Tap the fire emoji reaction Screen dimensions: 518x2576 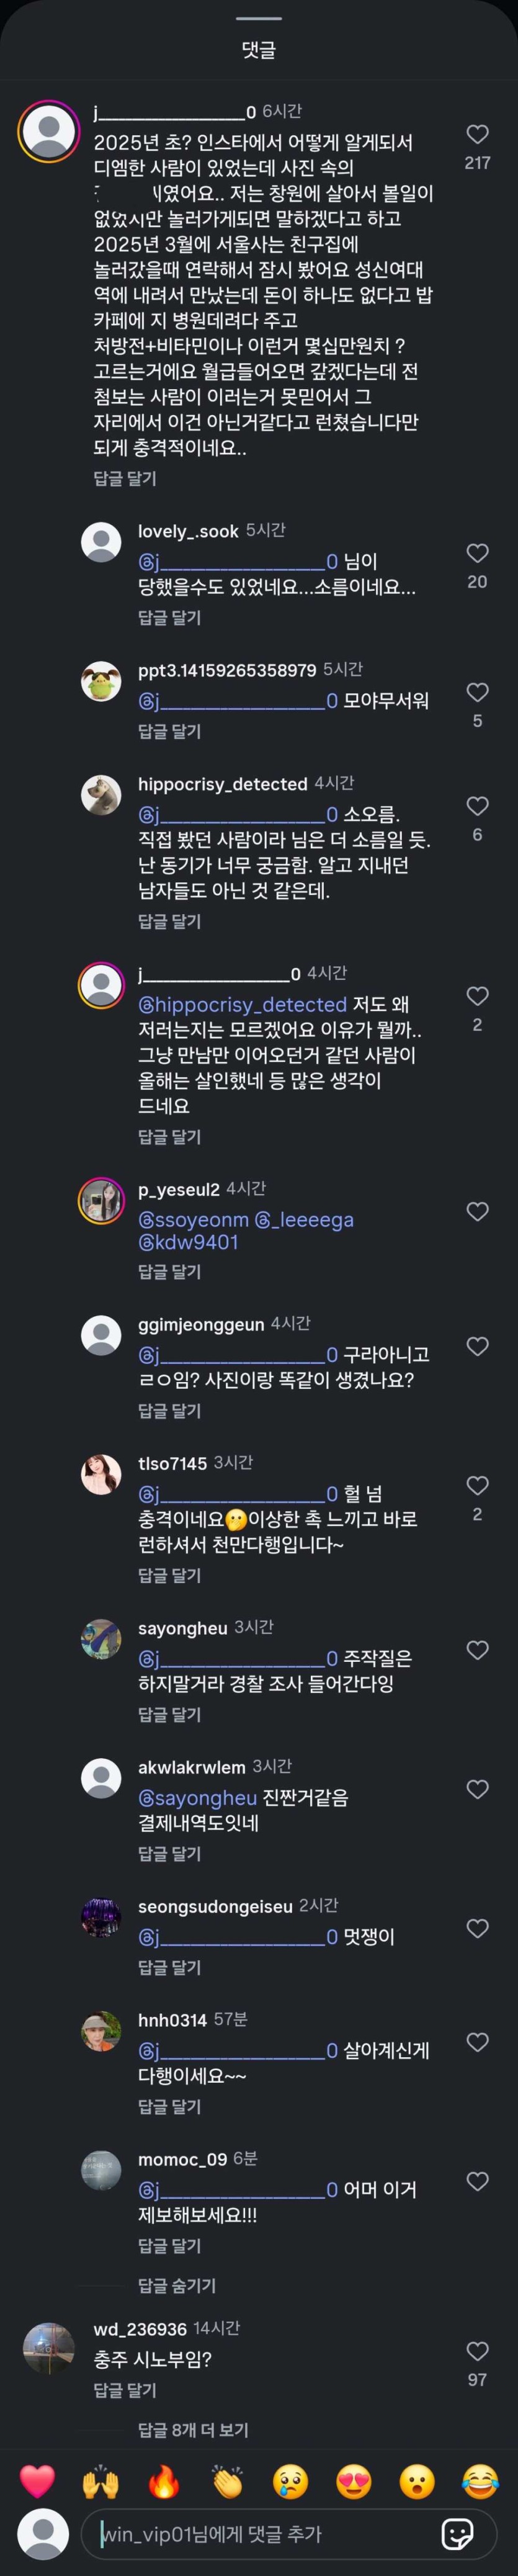tap(164, 2481)
